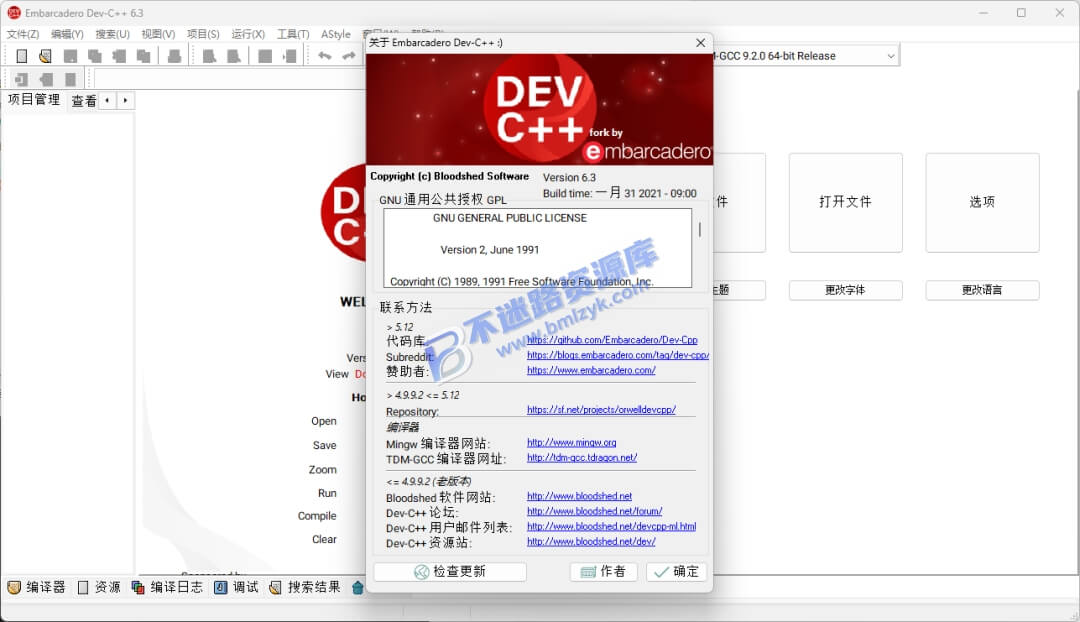
Task: Click the empty toolbar combo field
Action: coord(229,79)
